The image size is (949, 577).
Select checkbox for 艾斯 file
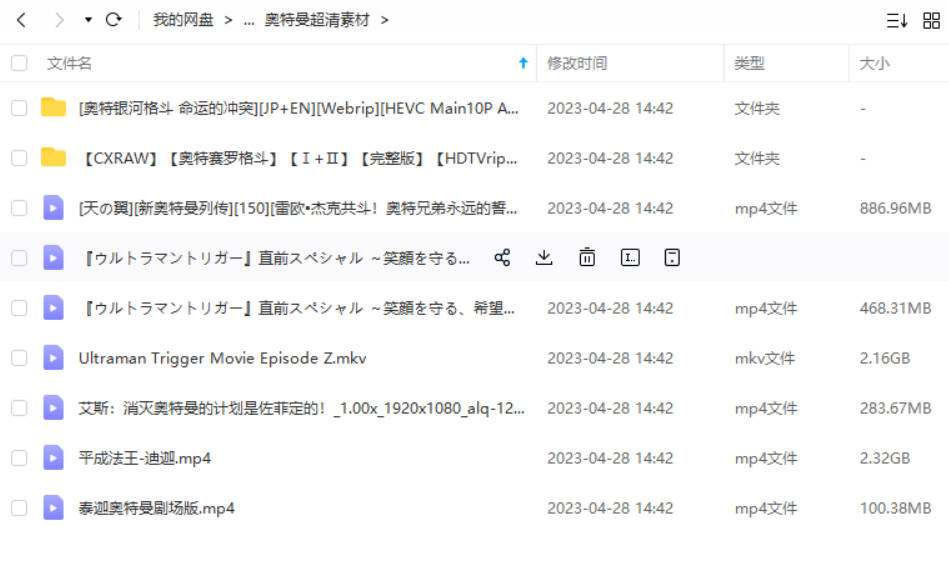[x=19, y=408]
